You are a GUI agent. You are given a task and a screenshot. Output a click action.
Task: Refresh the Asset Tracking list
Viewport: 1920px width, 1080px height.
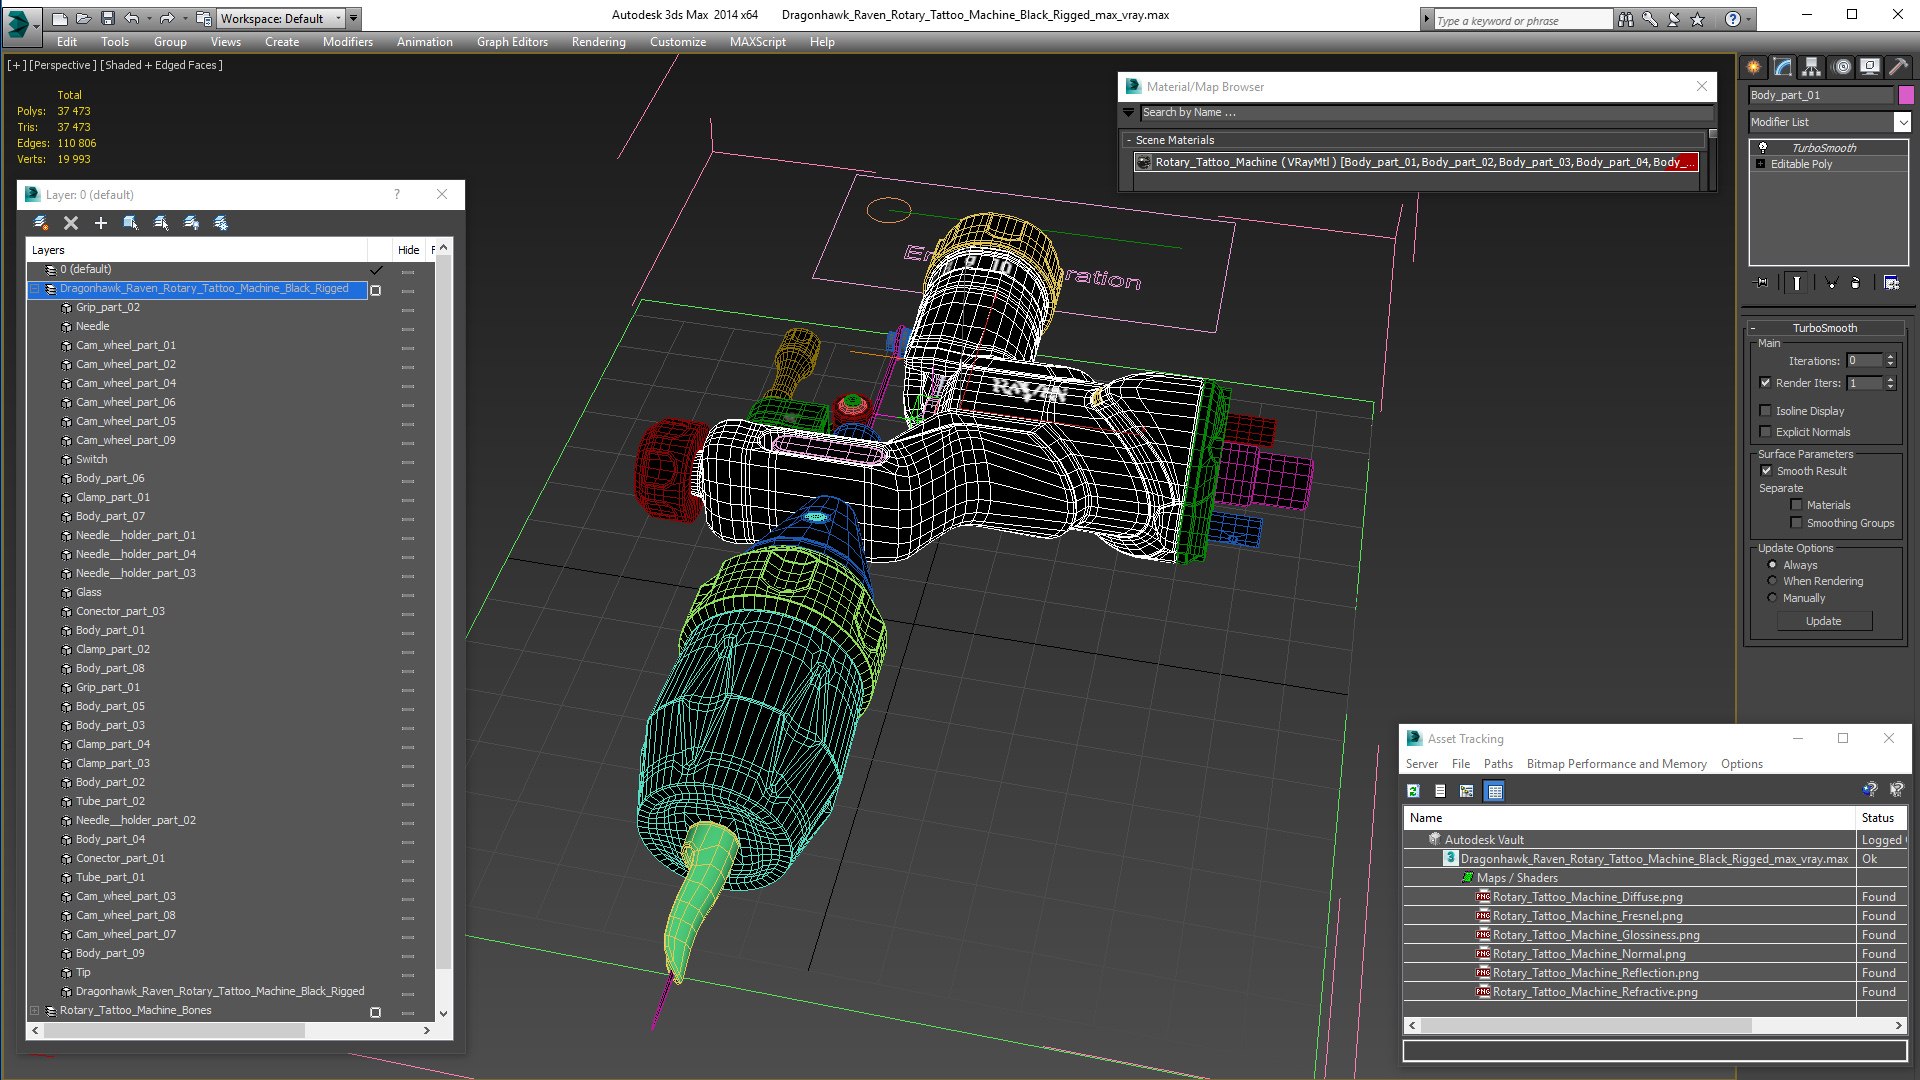coord(1413,791)
